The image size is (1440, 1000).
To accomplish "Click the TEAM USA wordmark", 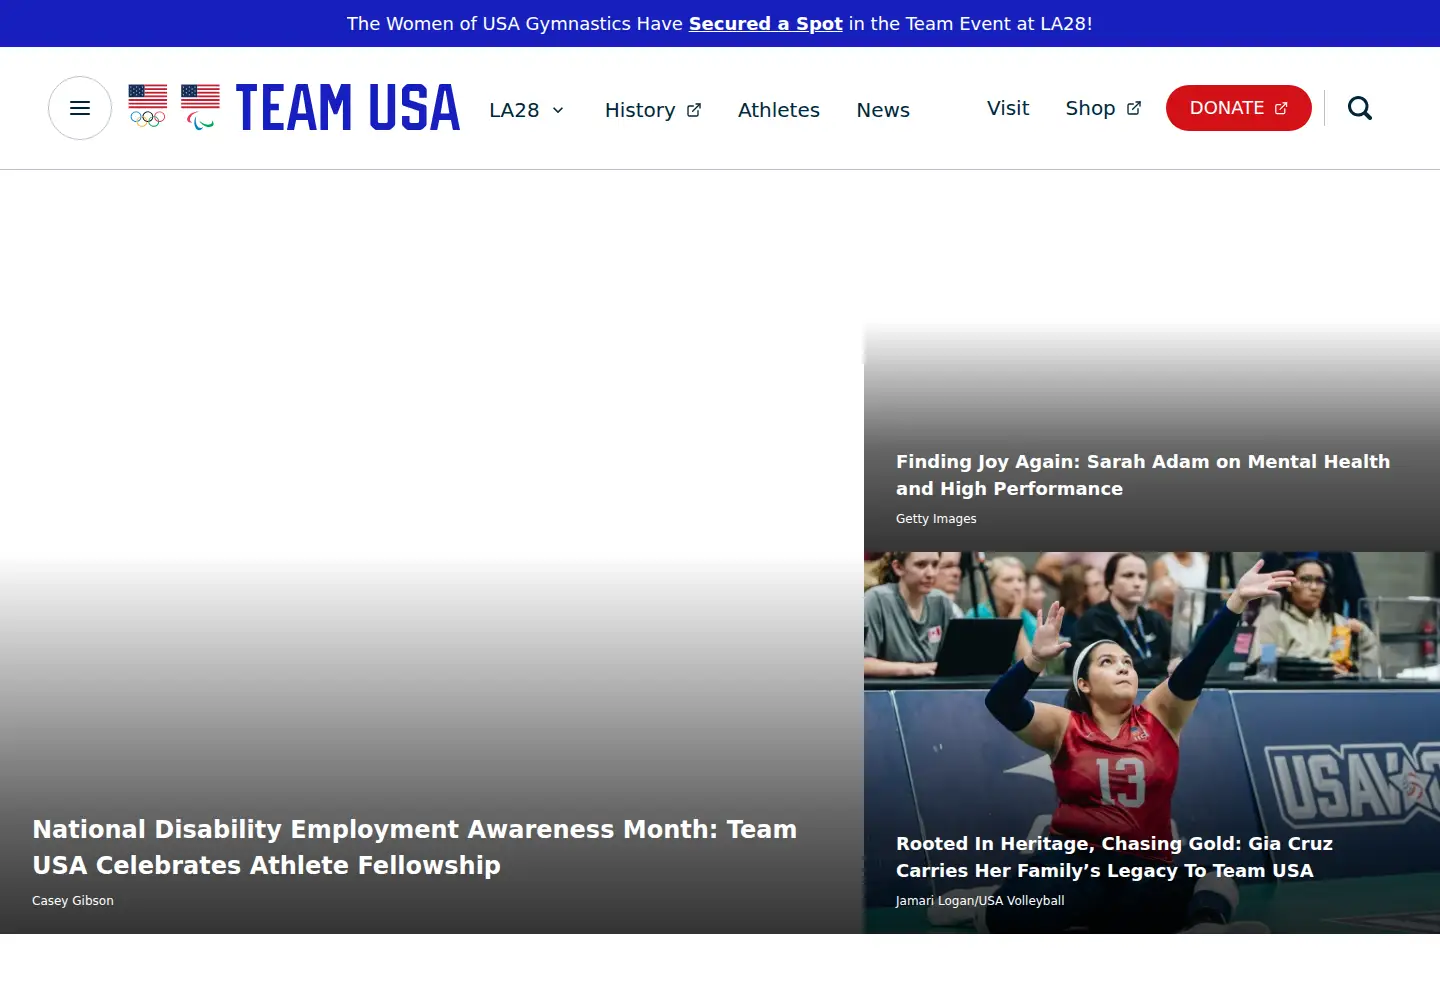I will tap(348, 108).
